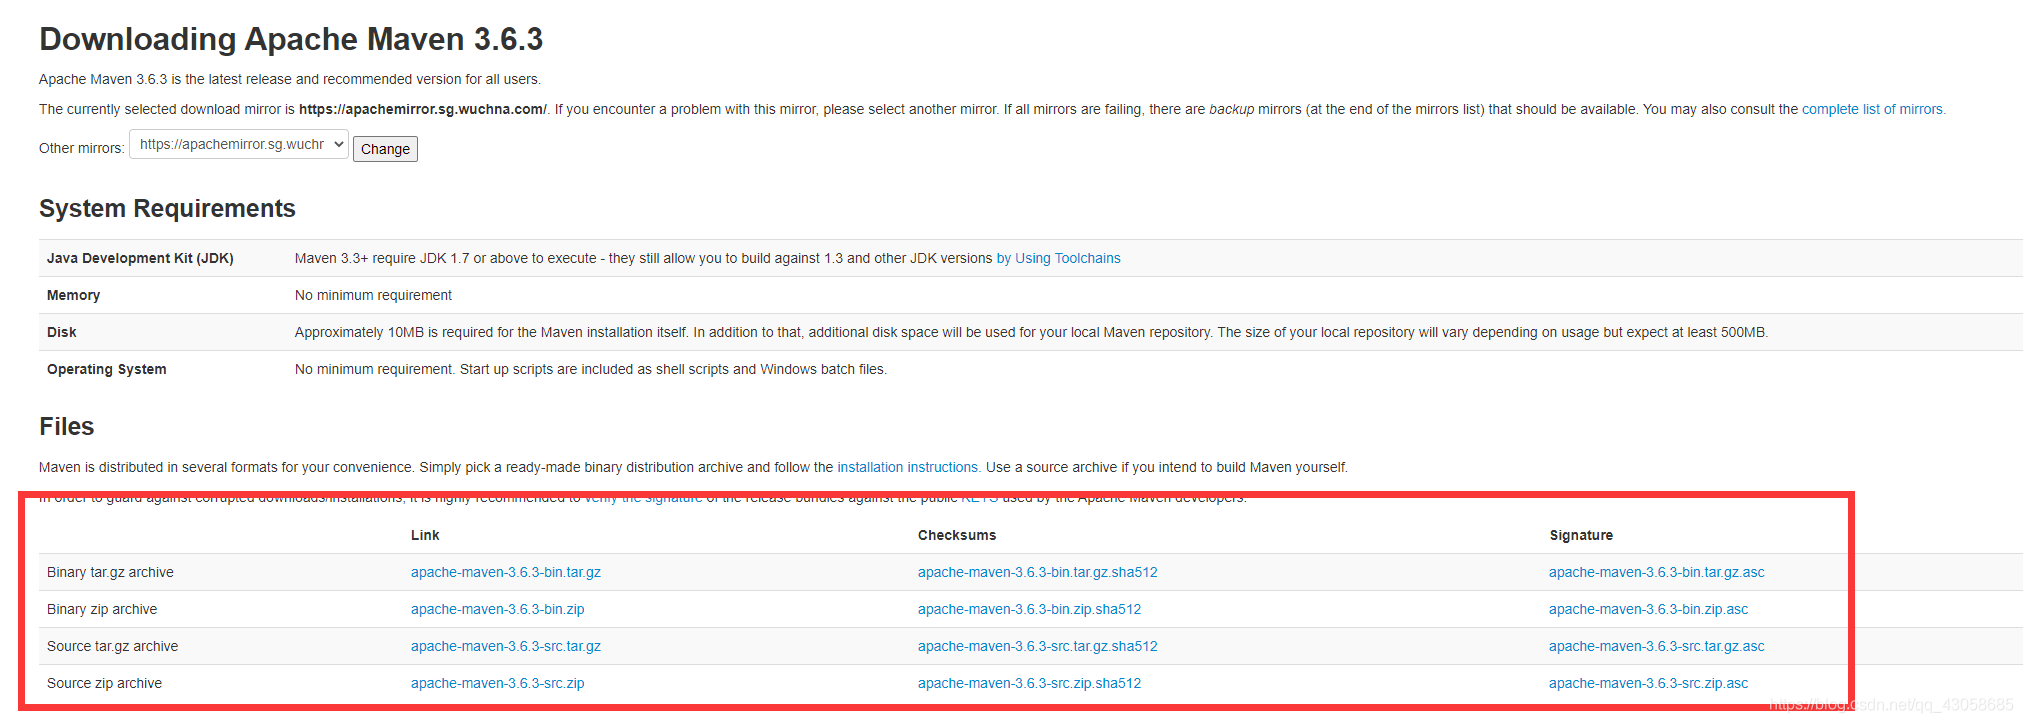Click the 'Checksums' column header
This screenshot has width=2023, height=723.
click(957, 535)
